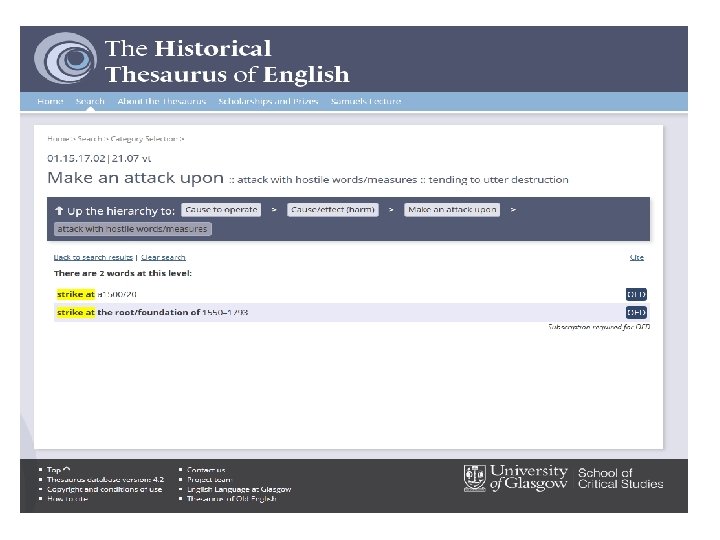The width and height of the screenshot is (720, 540).
Task: Go up to 'attack with hostile words/measures'
Action: (x=133, y=229)
